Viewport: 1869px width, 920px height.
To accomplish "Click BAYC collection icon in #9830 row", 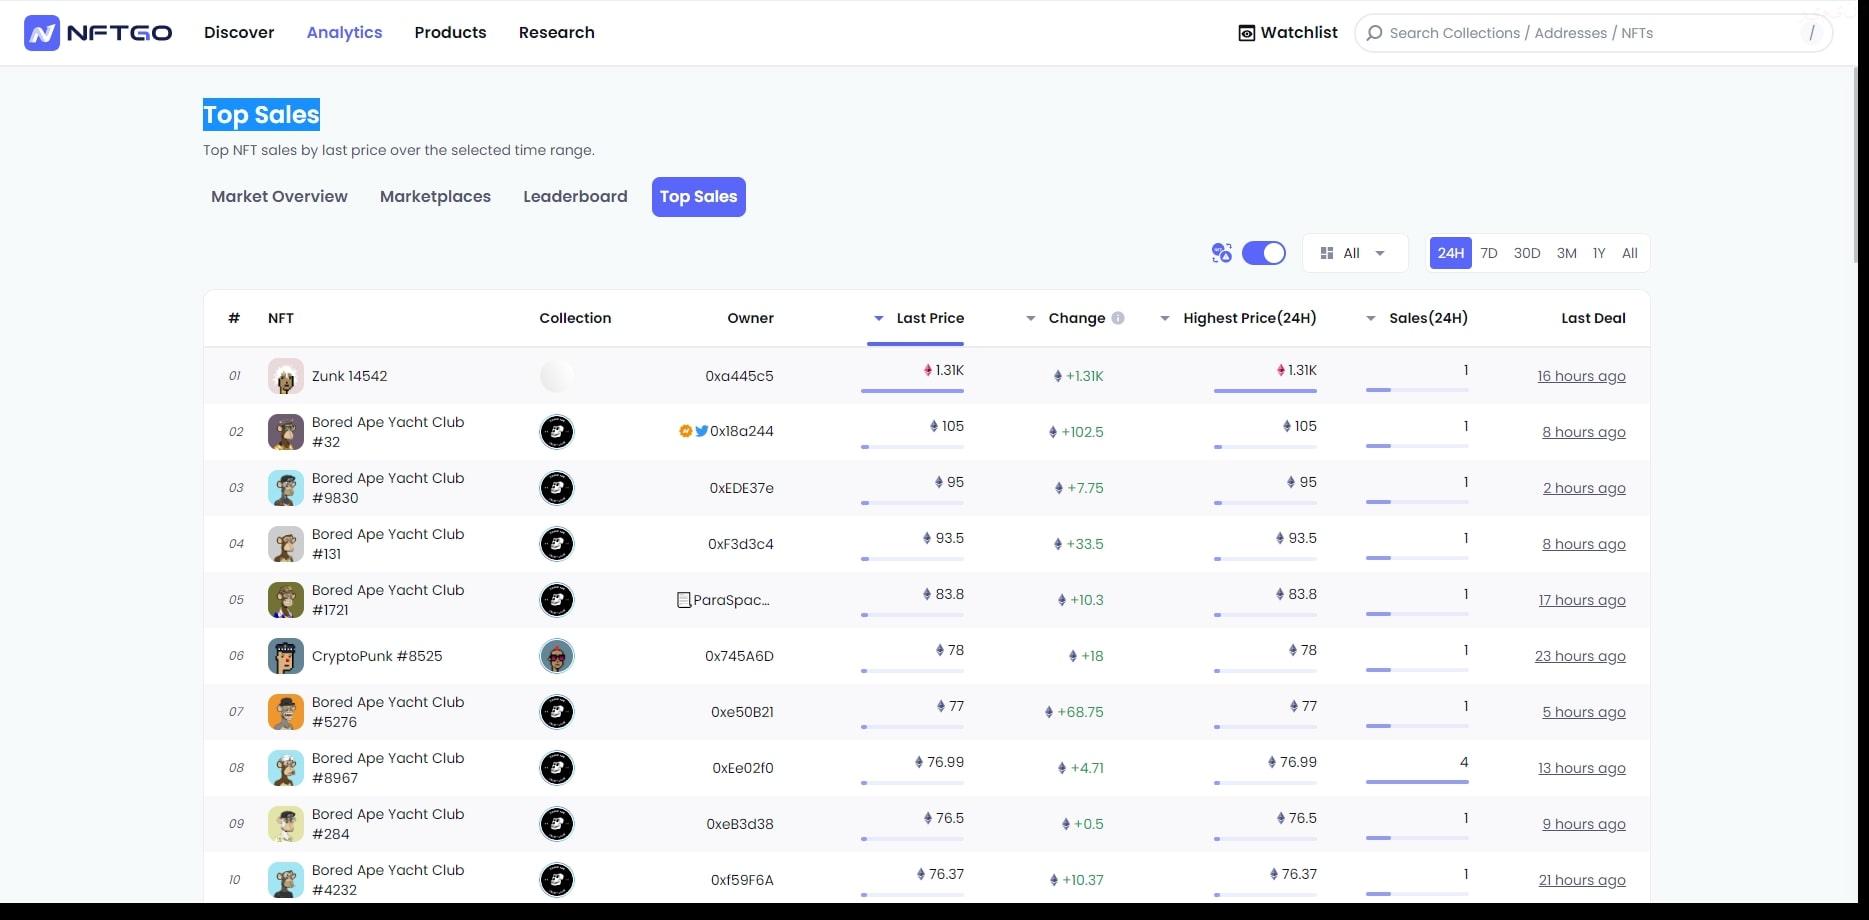I will tap(557, 488).
